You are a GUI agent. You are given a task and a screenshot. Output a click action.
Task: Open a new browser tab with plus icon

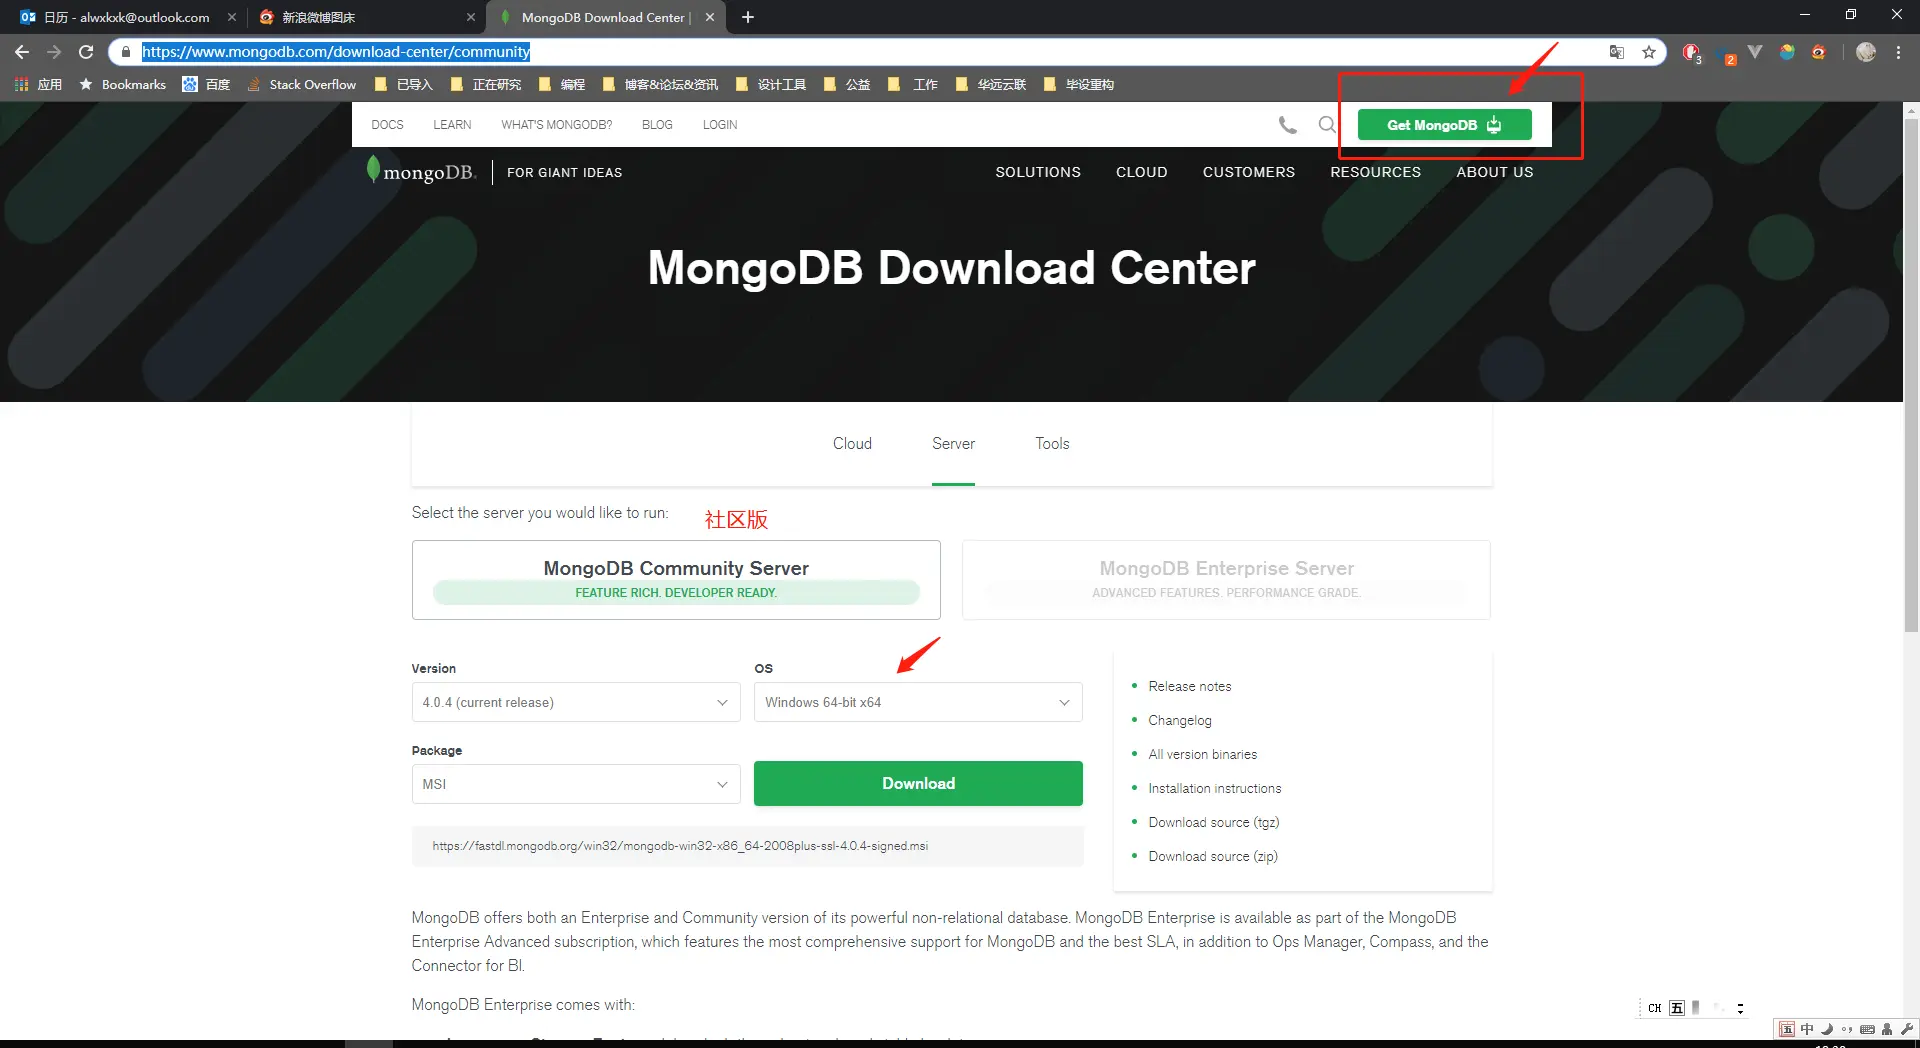tap(748, 17)
